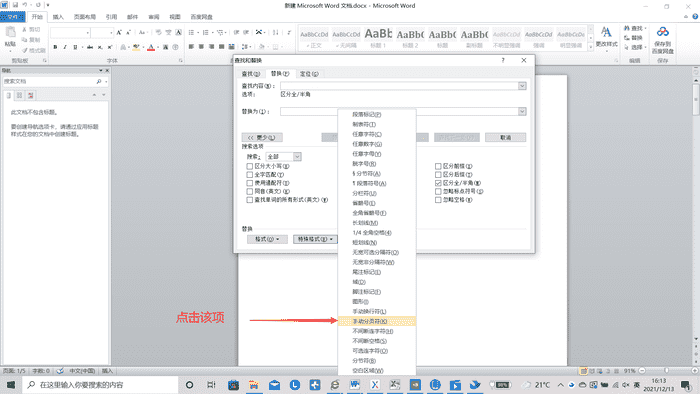Click the superscript icon
This screenshot has height=394, width=700.
point(109,47)
